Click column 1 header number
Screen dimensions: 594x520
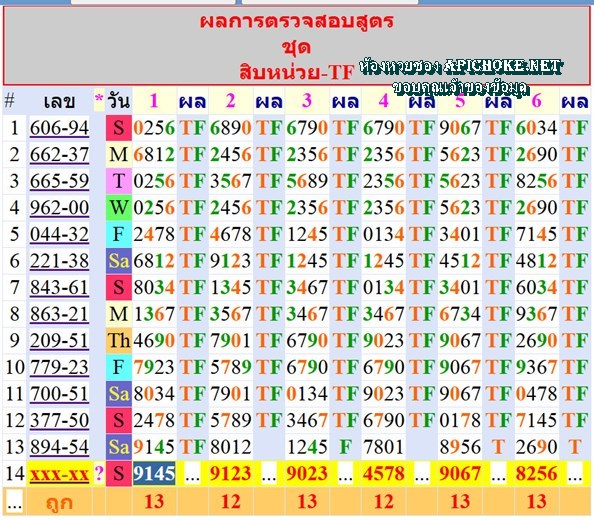(154, 101)
